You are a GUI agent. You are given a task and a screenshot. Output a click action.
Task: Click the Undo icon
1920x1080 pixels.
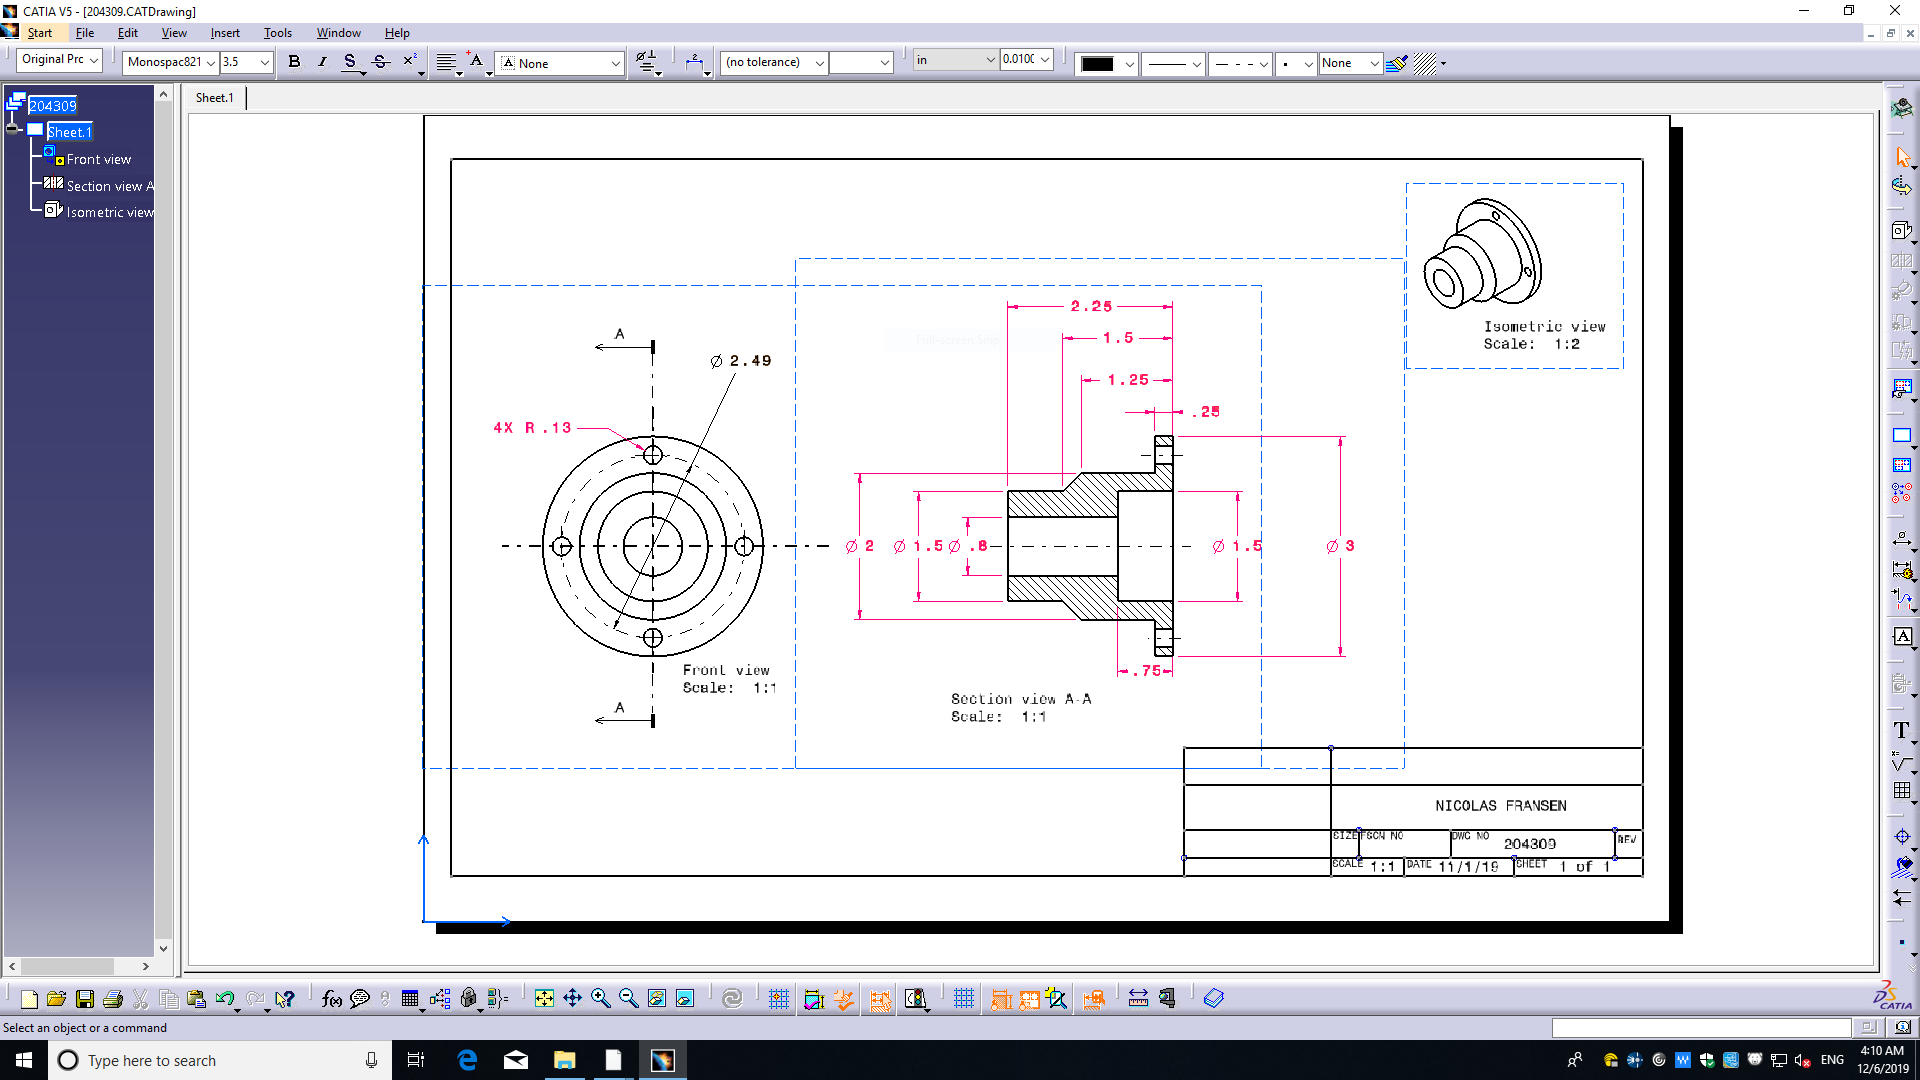[224, 999]
